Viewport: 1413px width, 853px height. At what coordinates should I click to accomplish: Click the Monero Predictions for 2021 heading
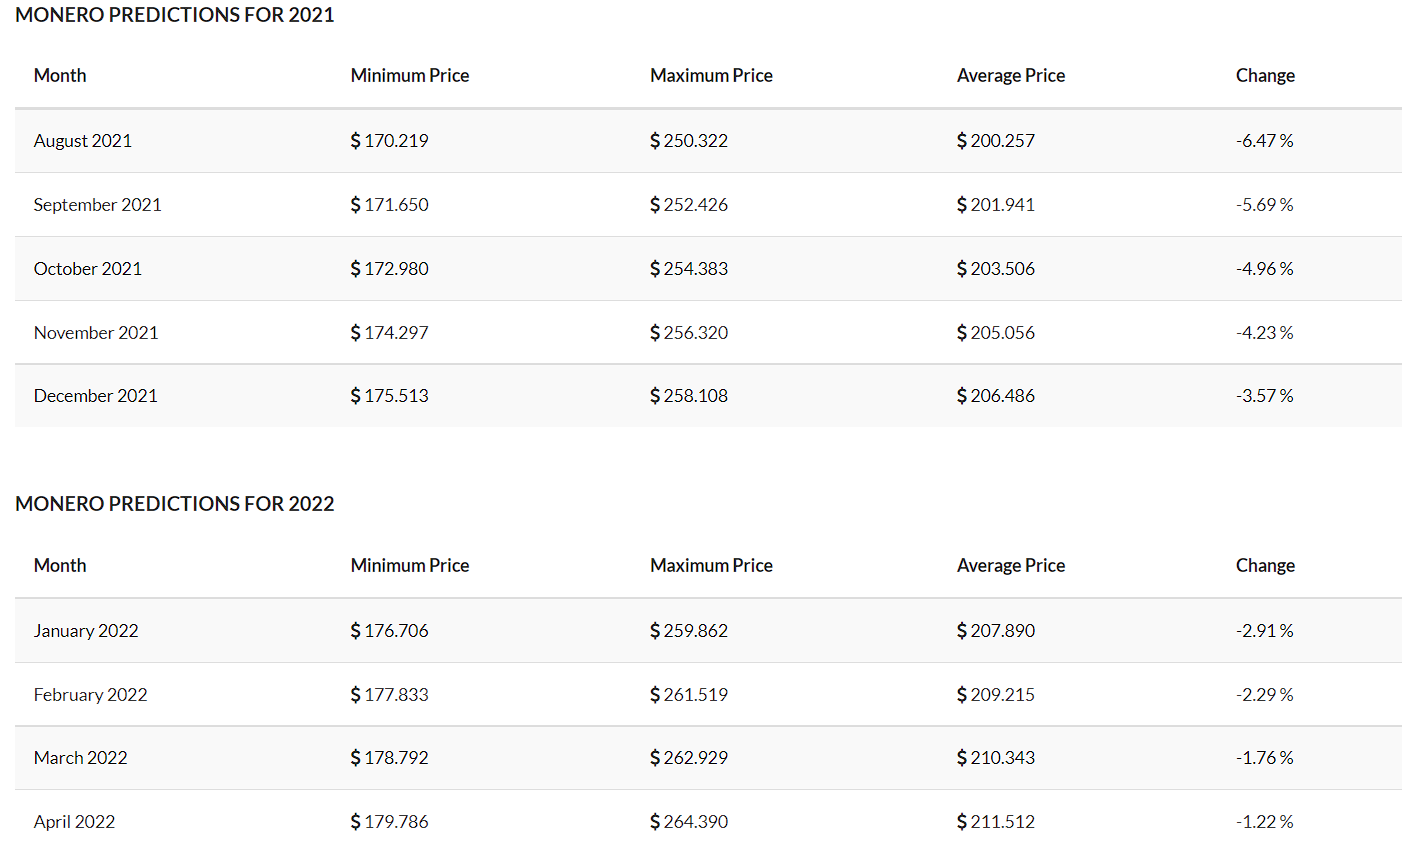(x=175, y=15)
